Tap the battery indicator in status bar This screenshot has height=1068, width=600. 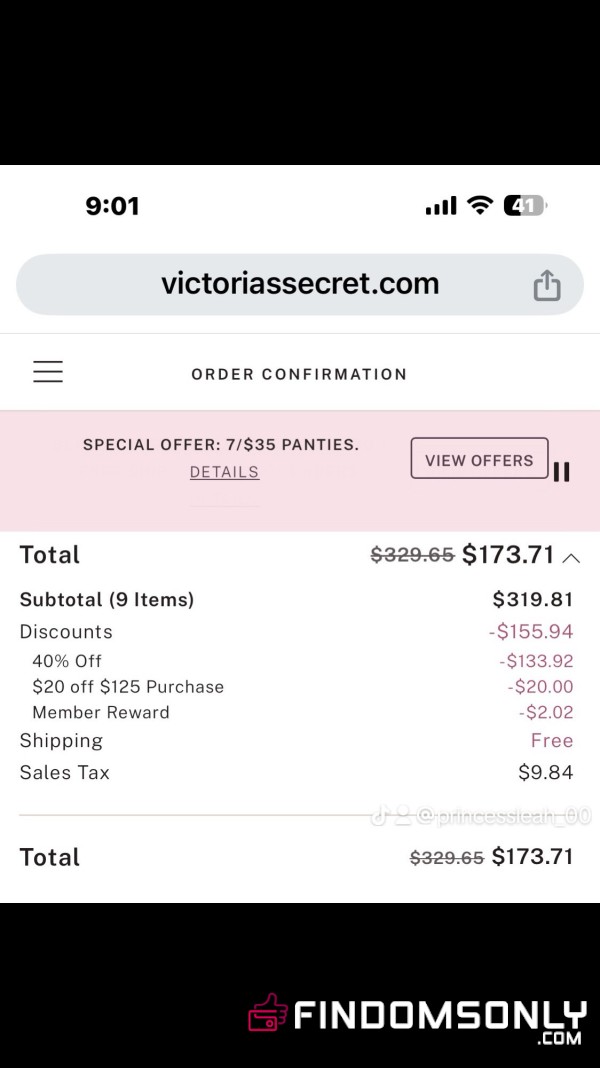525,205
